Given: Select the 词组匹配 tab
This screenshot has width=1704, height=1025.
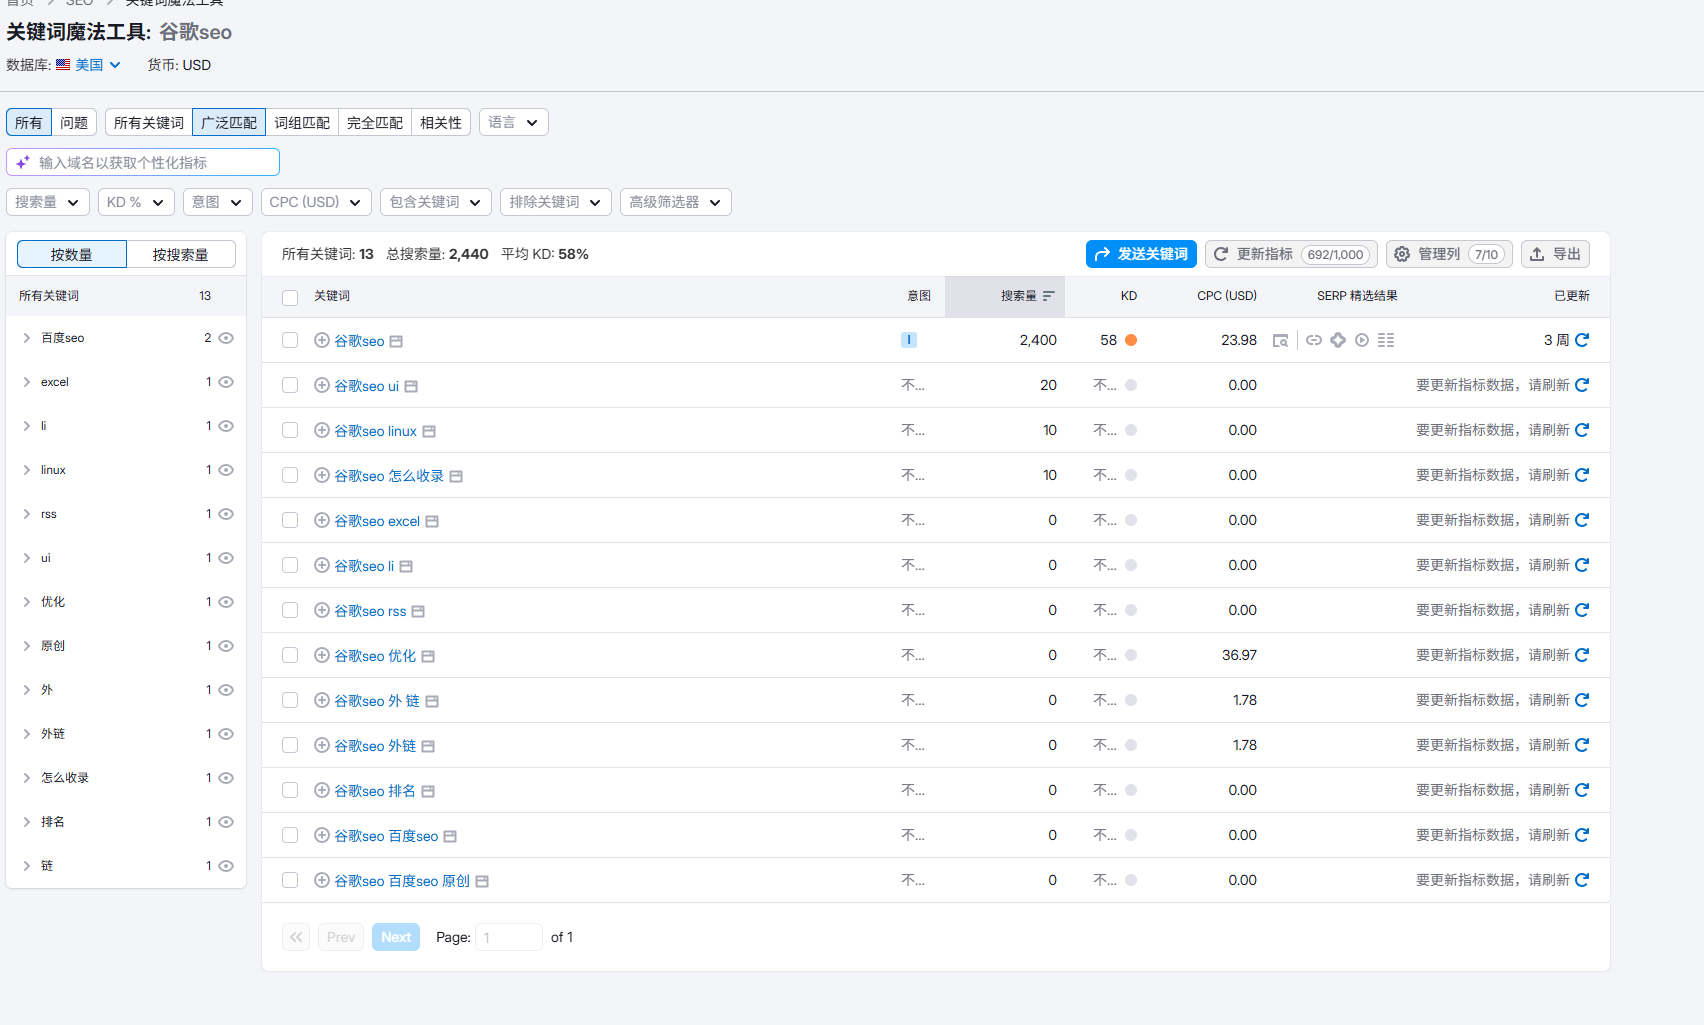Looking at the screenshot, I should pyautogui.click(x=302, y=122).
